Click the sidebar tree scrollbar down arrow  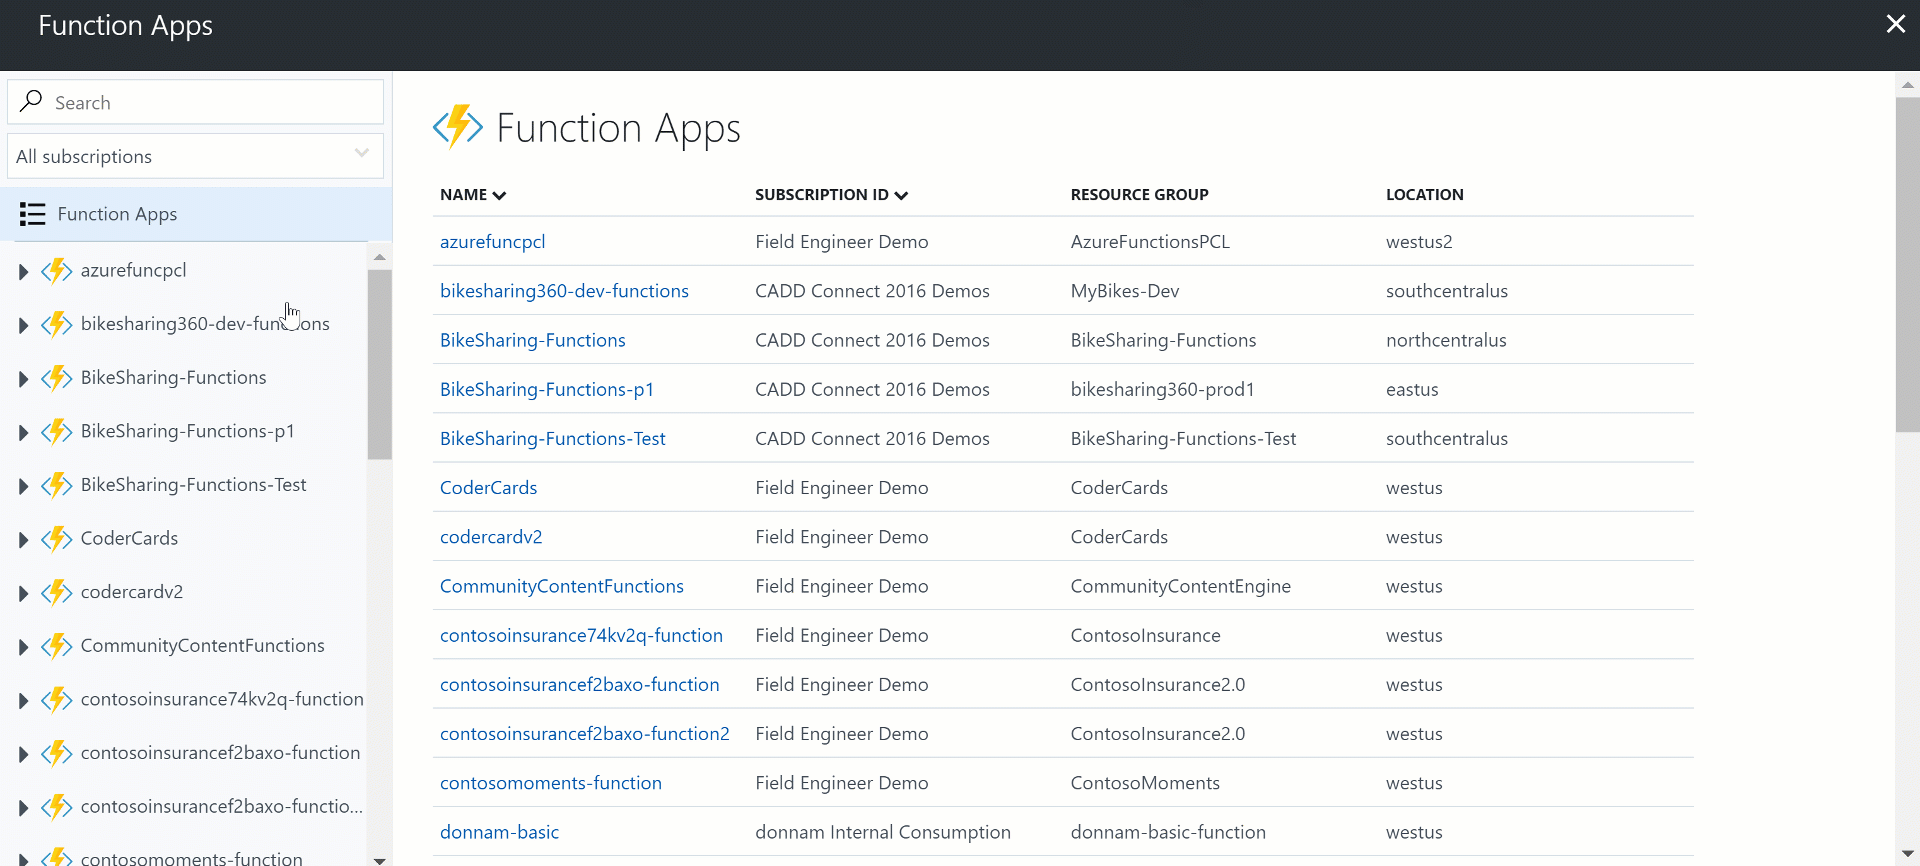tap(379, 859)
